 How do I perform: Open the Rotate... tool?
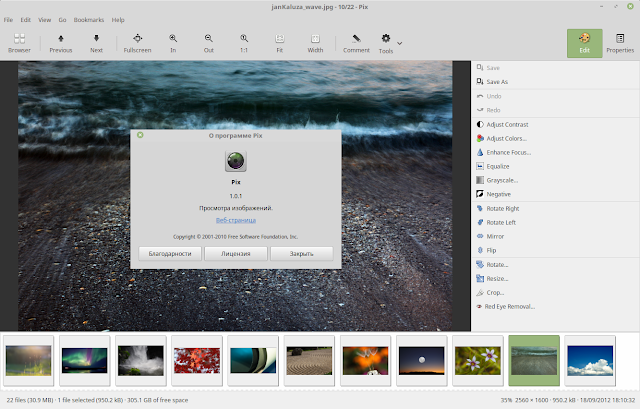555,265
